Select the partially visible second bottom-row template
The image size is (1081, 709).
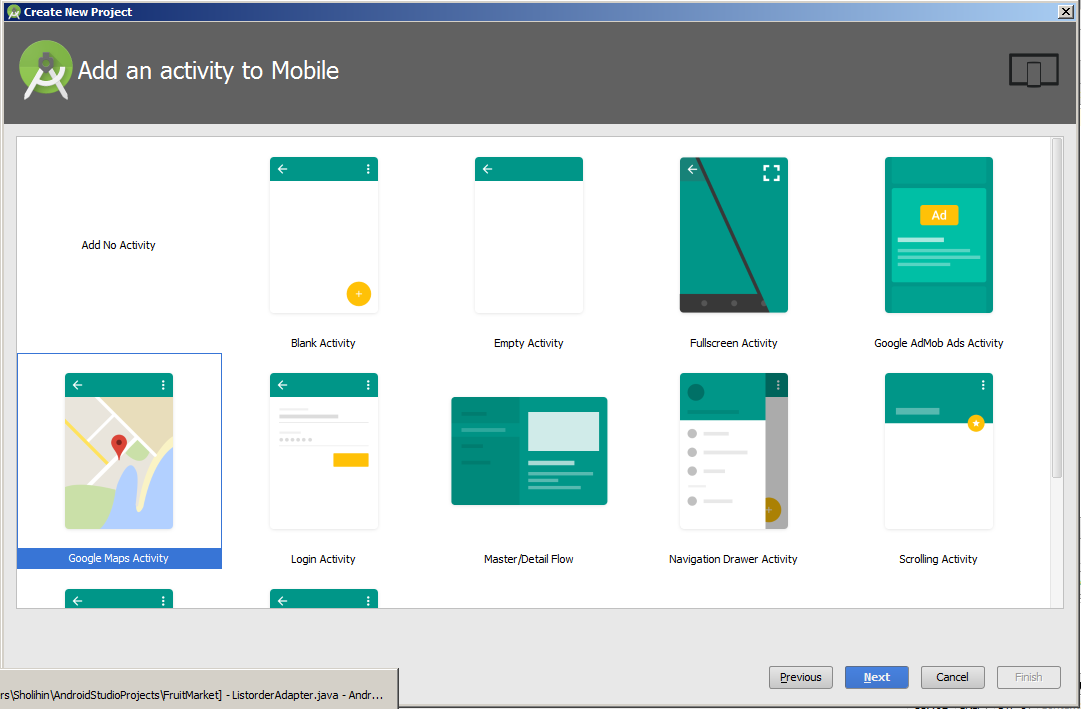(323, 599)
